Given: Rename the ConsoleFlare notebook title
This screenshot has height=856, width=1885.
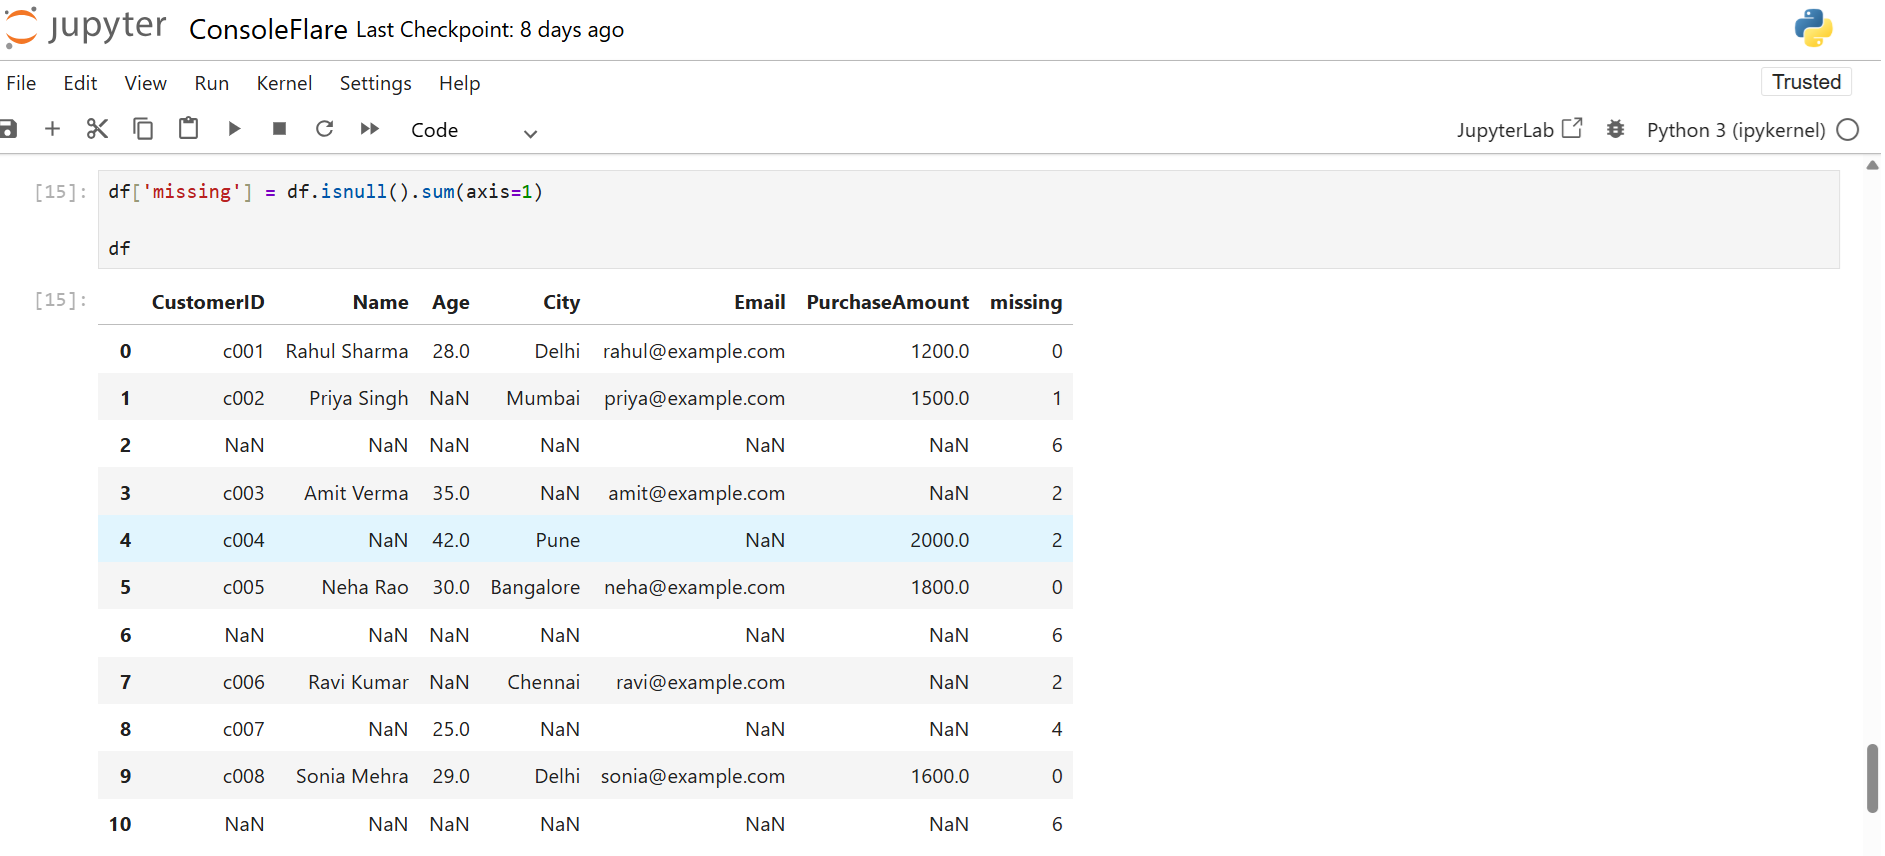Looking at the screenshot, I should click(x=268, y=30).
